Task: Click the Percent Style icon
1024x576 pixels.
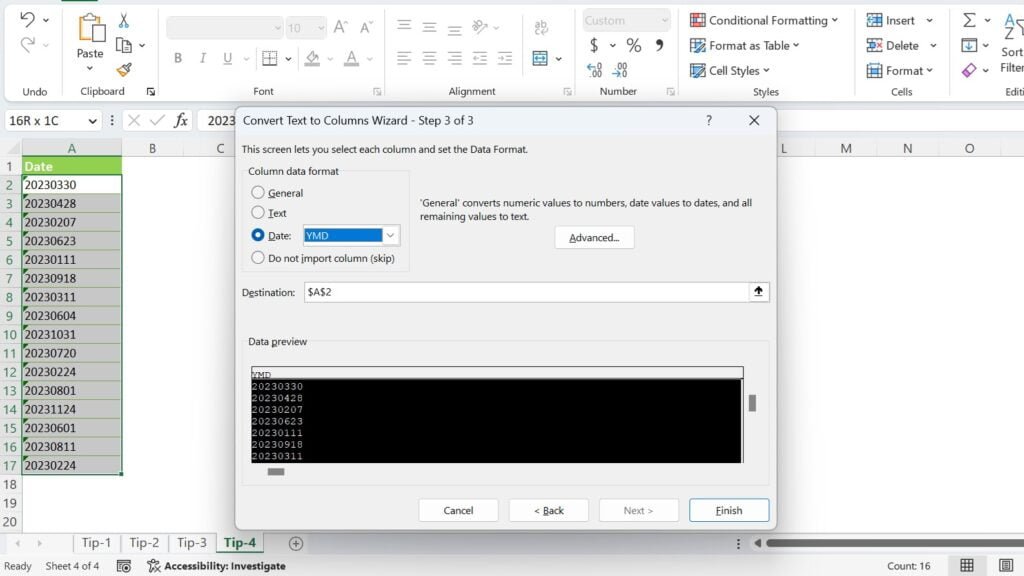Action: (633, 45)
